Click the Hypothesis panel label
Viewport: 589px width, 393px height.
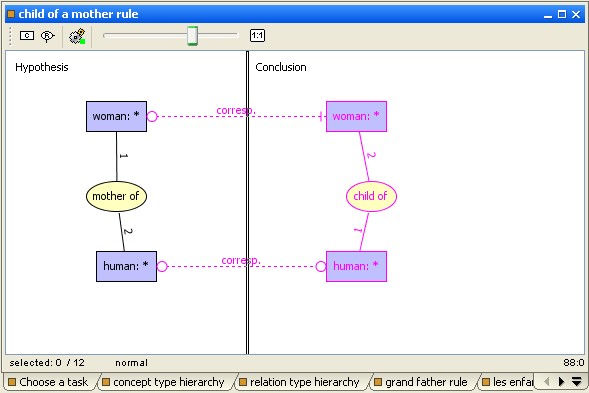tap(42, 67)
